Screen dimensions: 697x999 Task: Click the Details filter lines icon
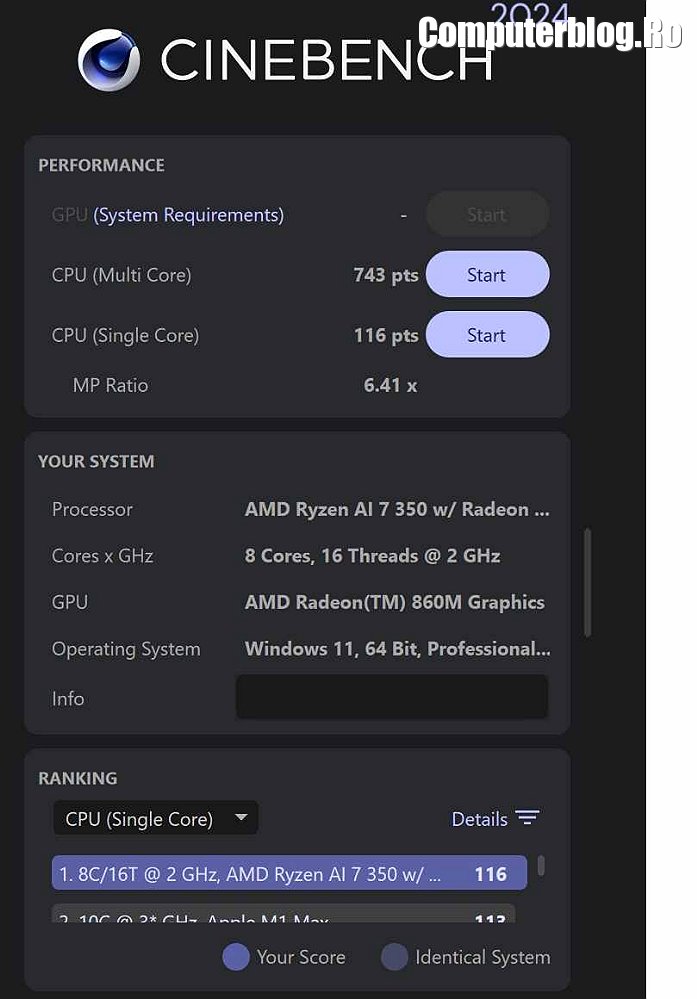528,818
